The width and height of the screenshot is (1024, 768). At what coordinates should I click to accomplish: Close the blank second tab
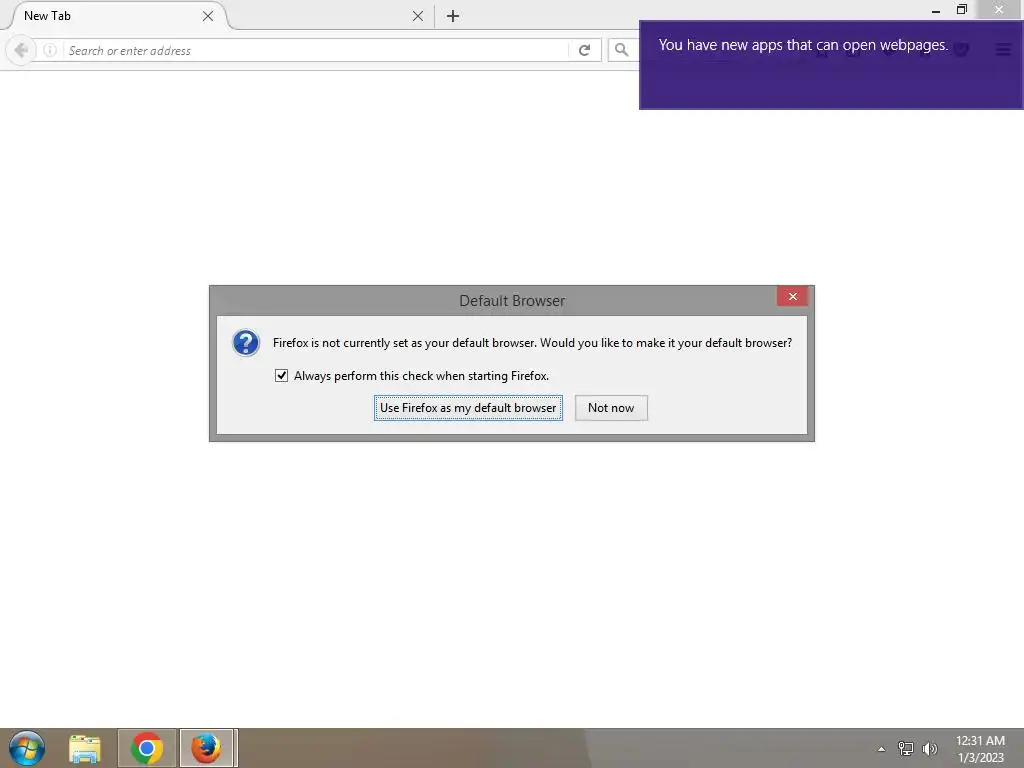(418, 16)
